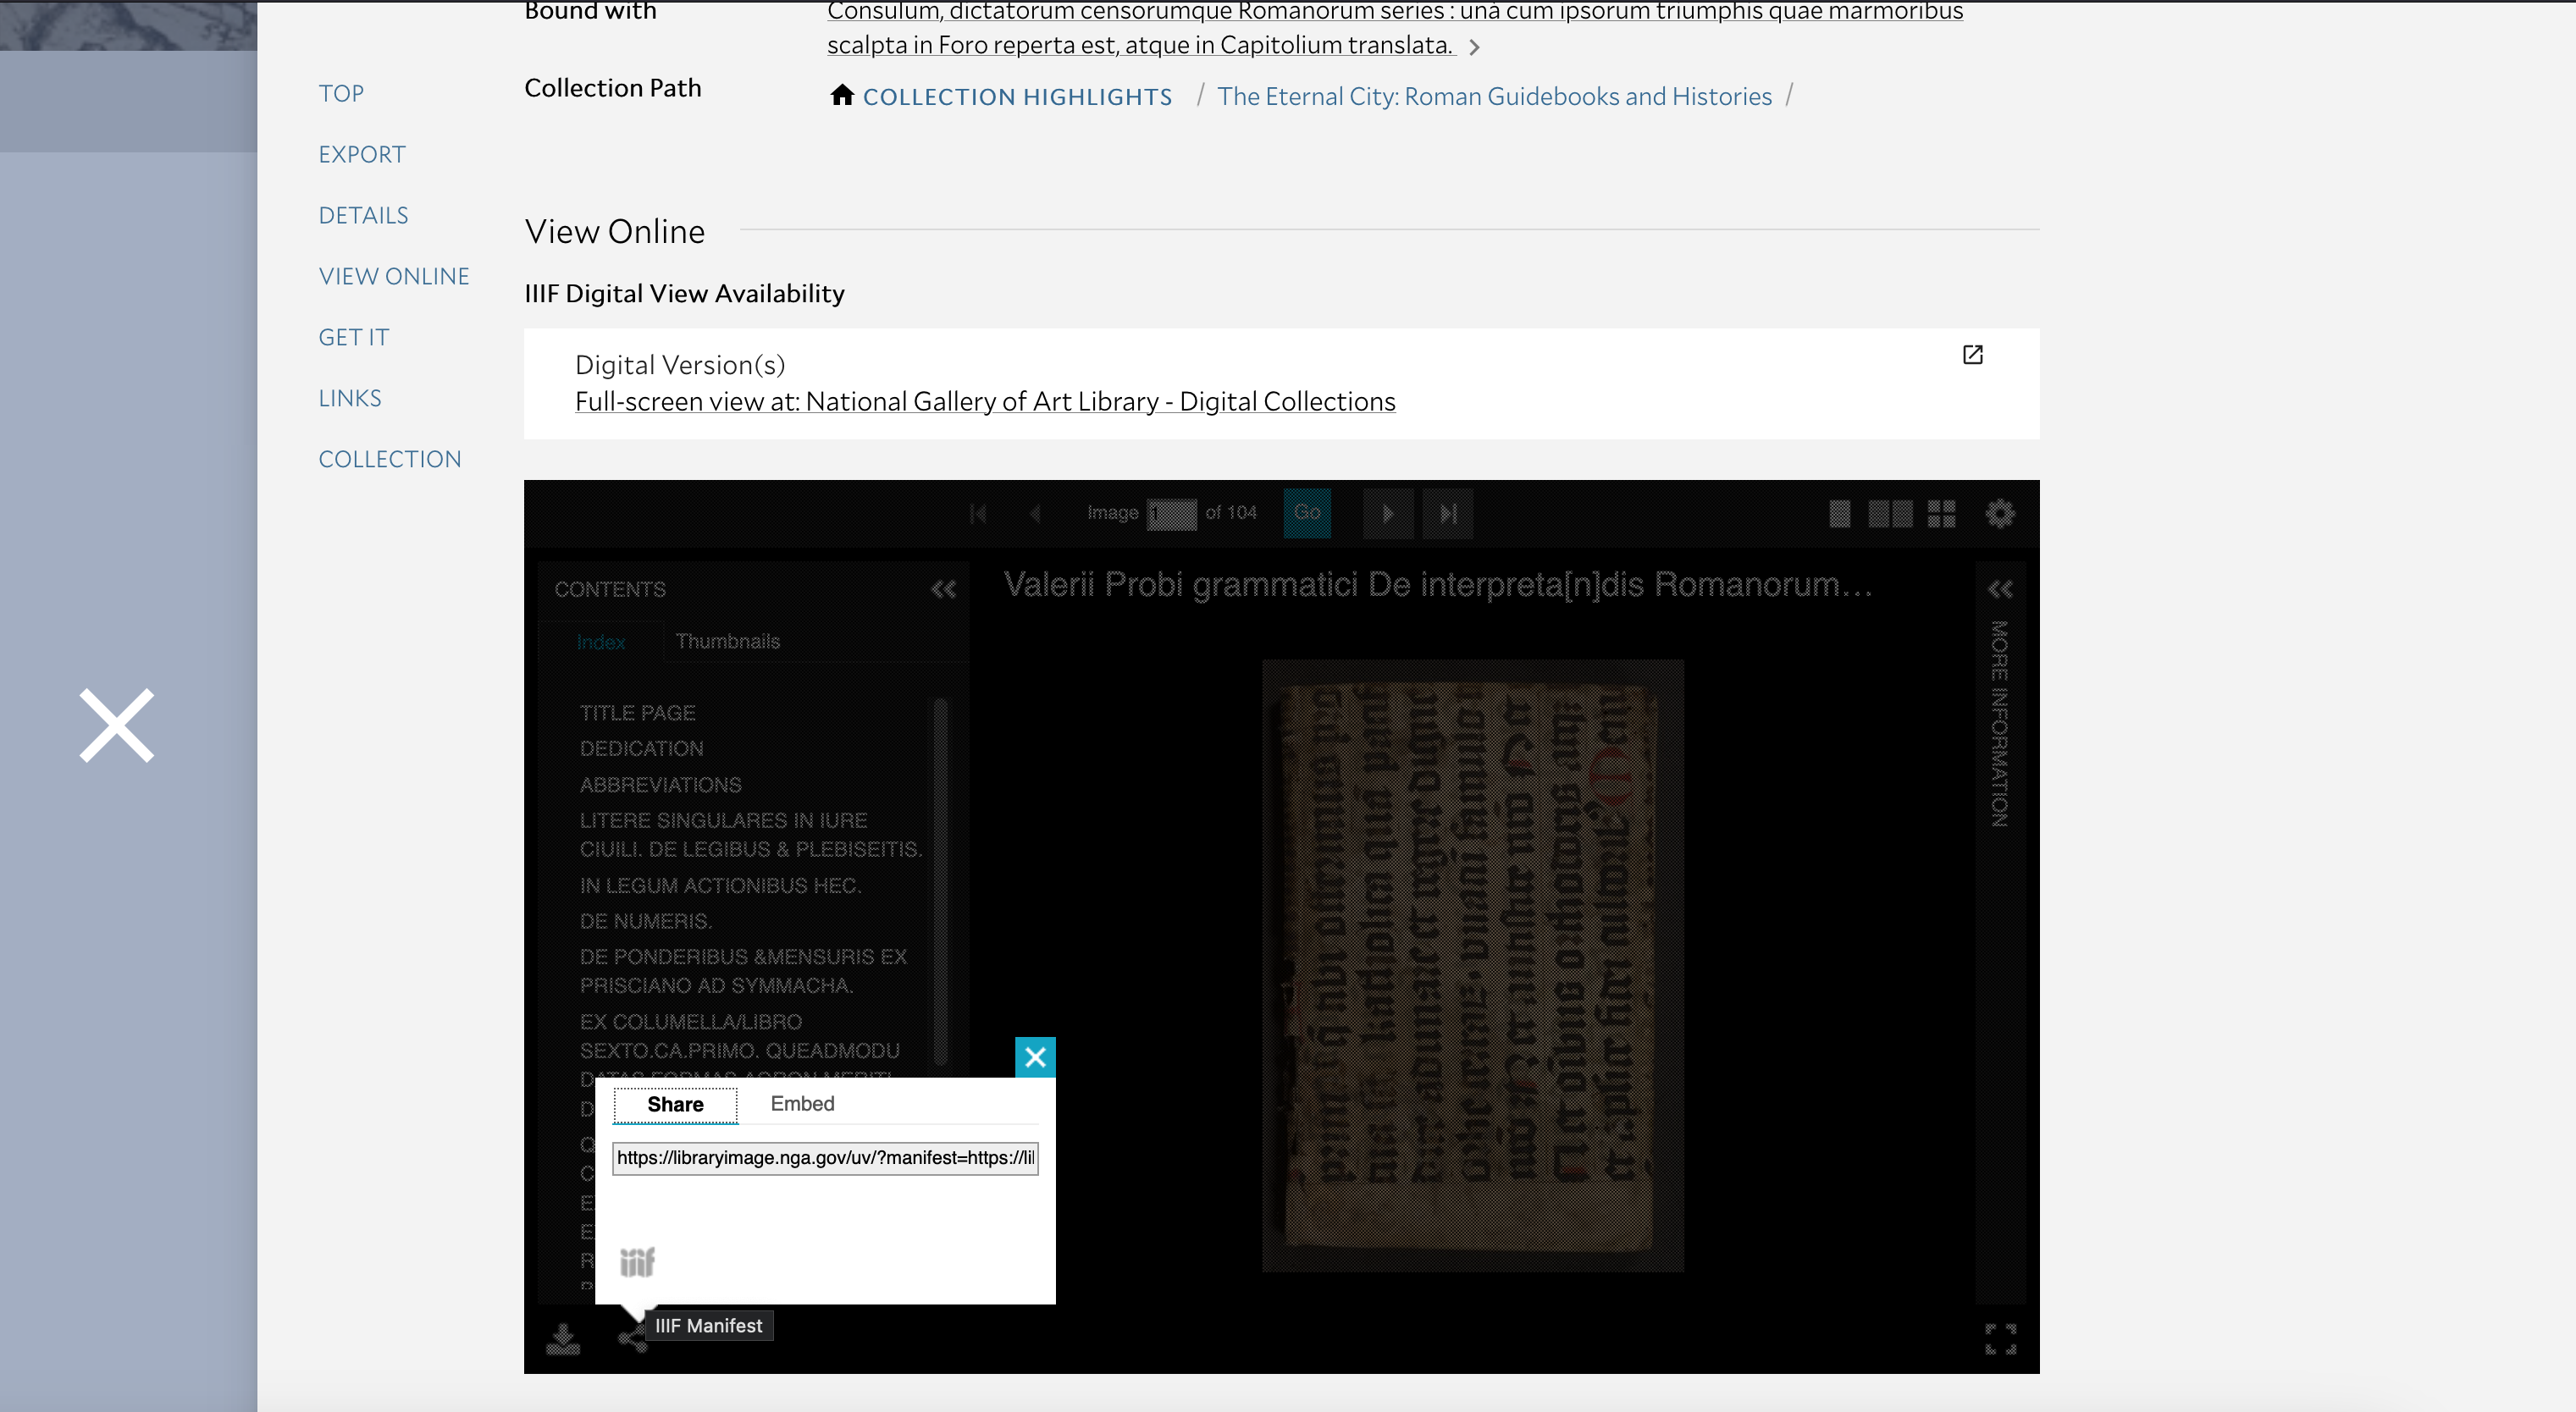
Task: Jump to DETAILS section
Action: point(363,215)
